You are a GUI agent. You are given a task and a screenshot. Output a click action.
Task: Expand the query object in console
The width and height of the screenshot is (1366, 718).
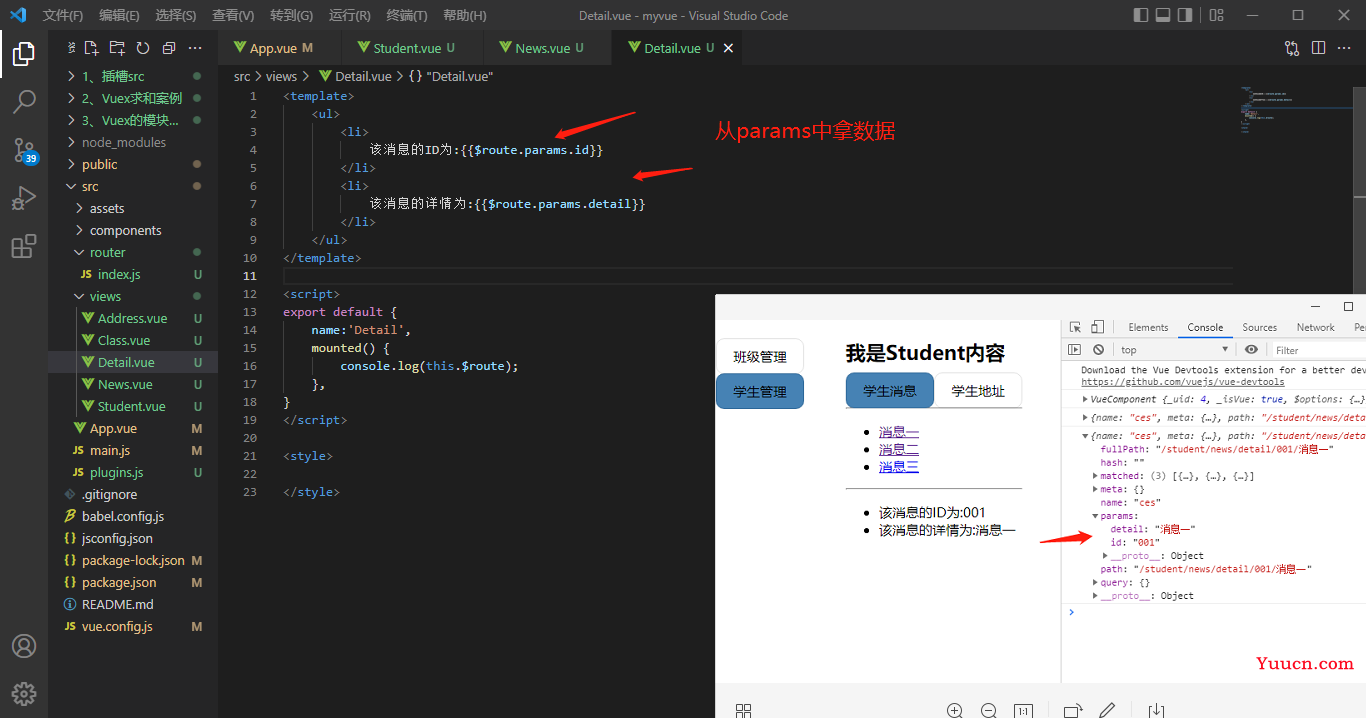tap(1095, 582)
